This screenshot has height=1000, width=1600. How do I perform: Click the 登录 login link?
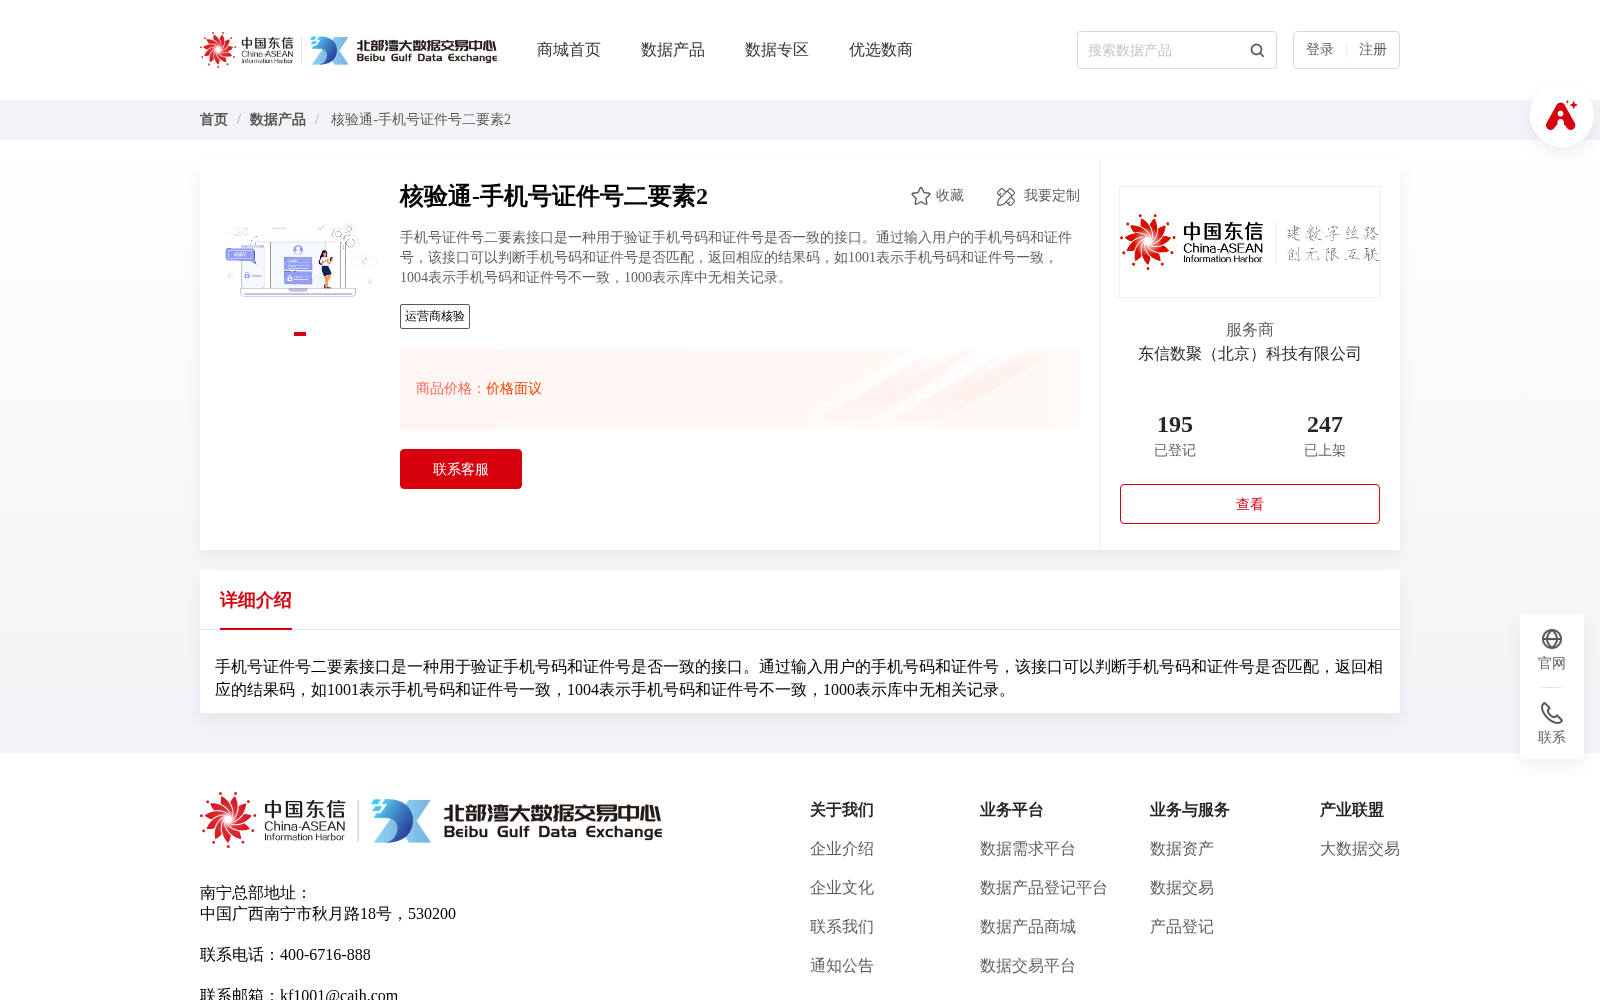click(x=1320, y=50)
